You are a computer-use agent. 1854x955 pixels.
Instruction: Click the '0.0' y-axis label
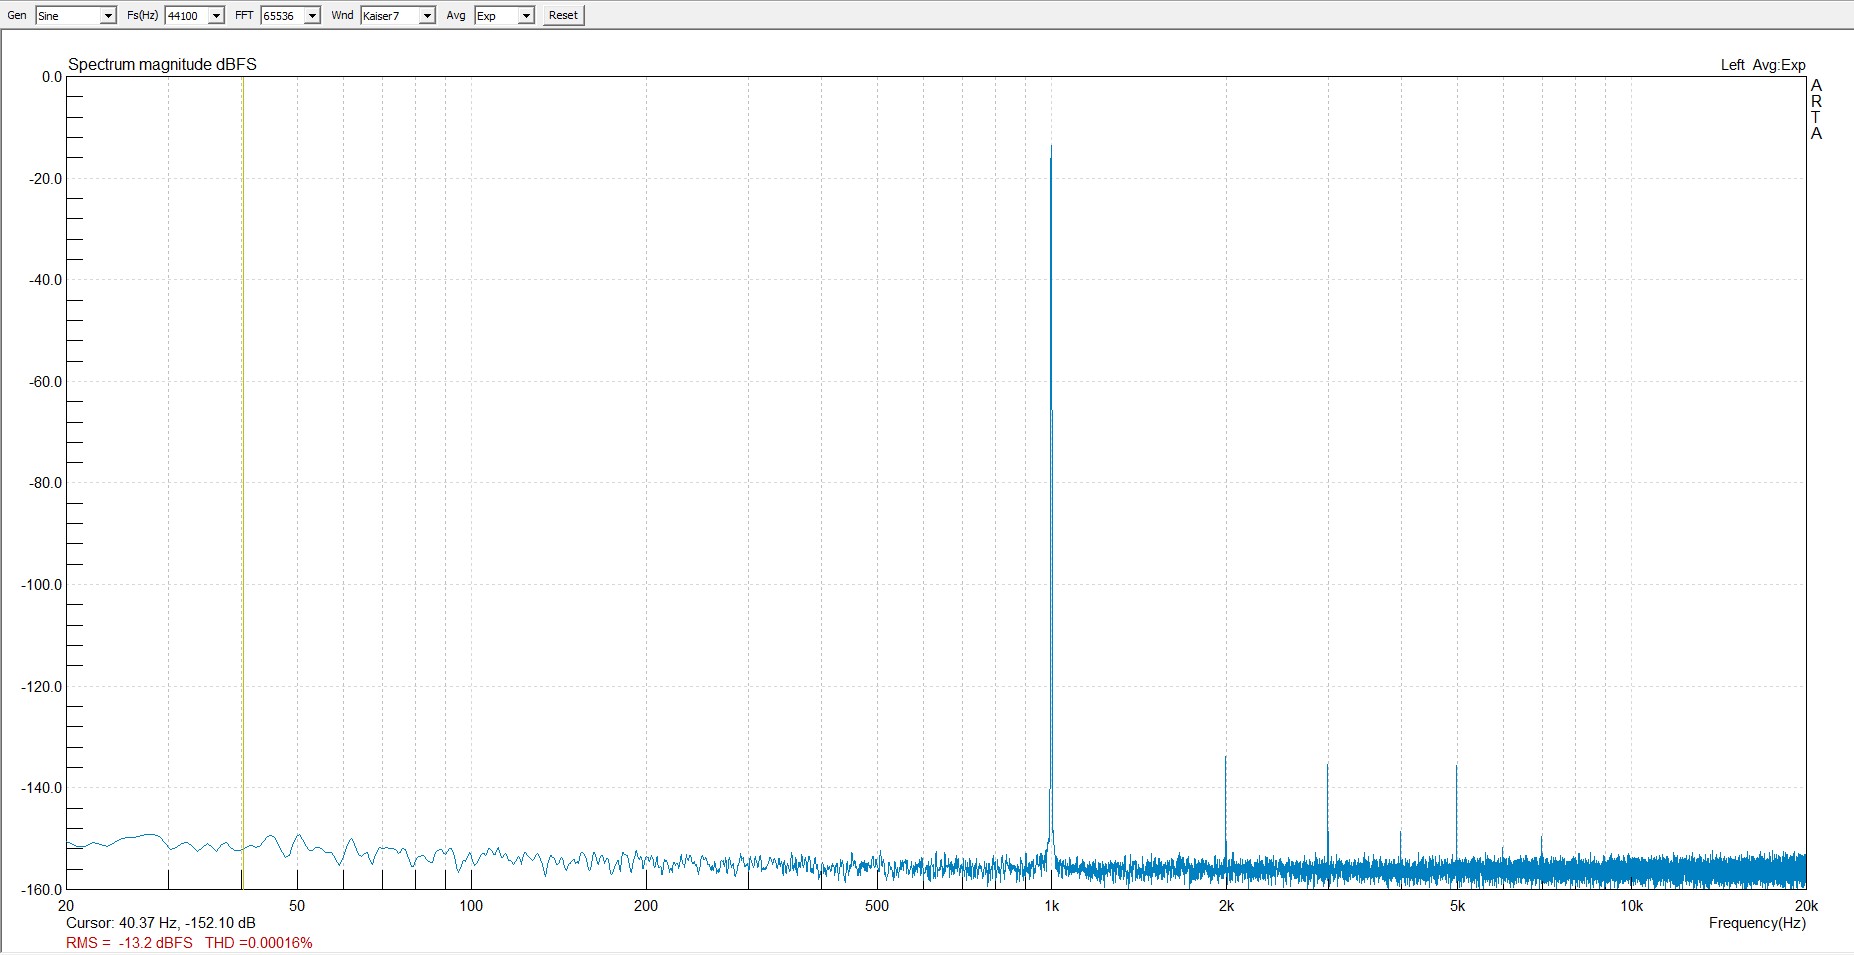tap(51, 77)
